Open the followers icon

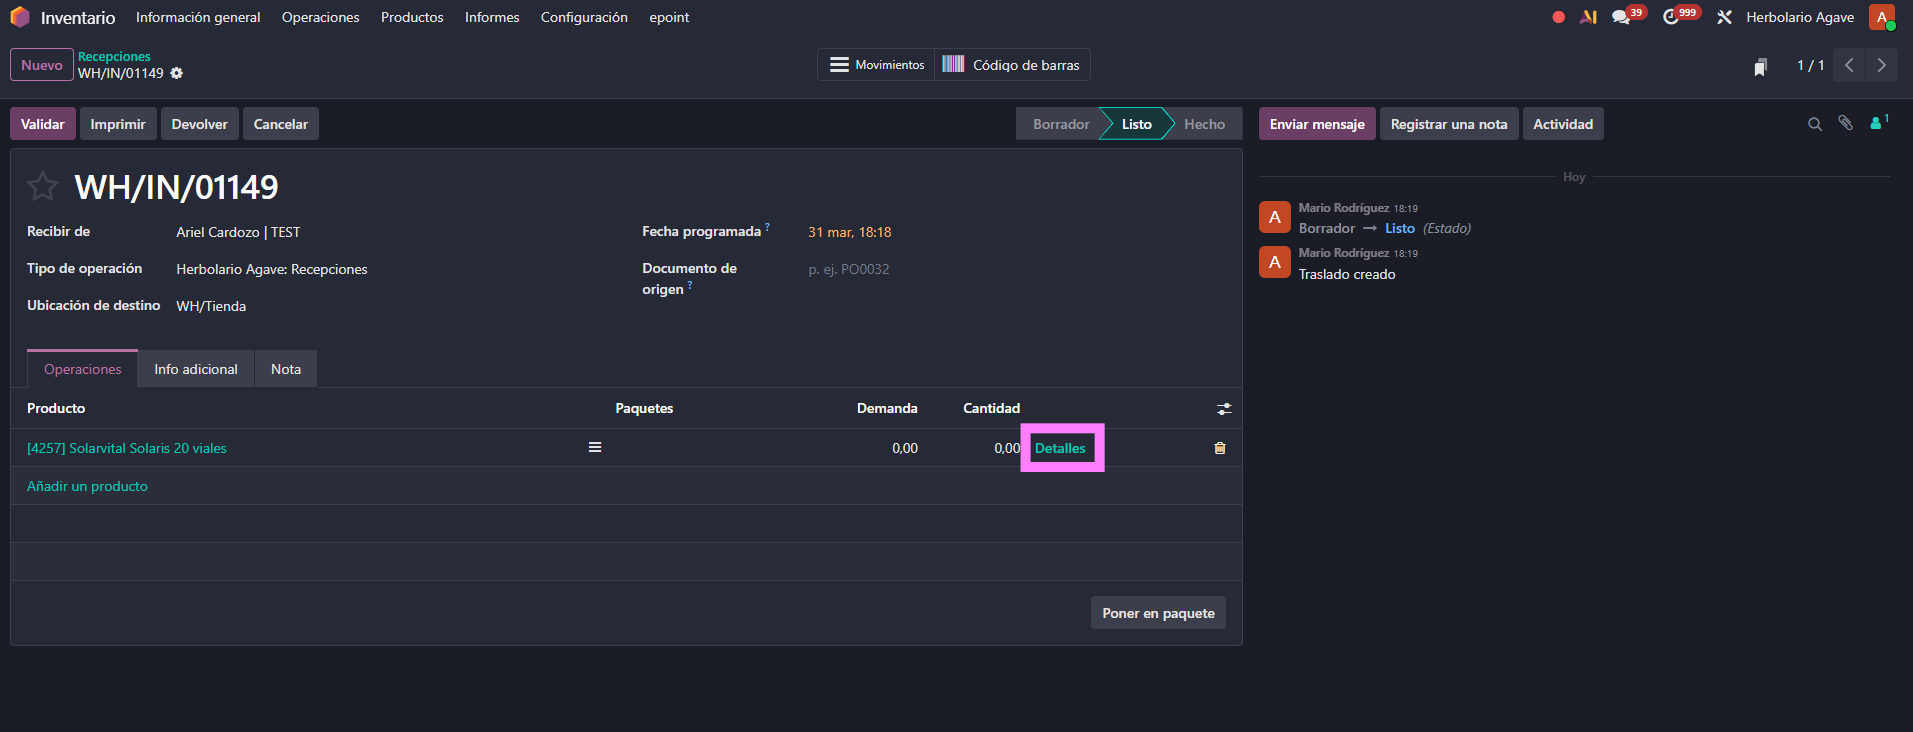1877,124
